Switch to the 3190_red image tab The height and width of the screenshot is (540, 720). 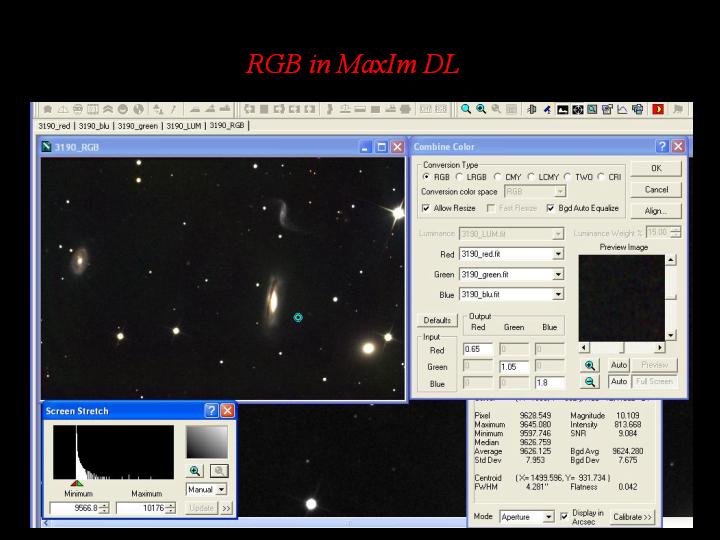coord(54,126)
